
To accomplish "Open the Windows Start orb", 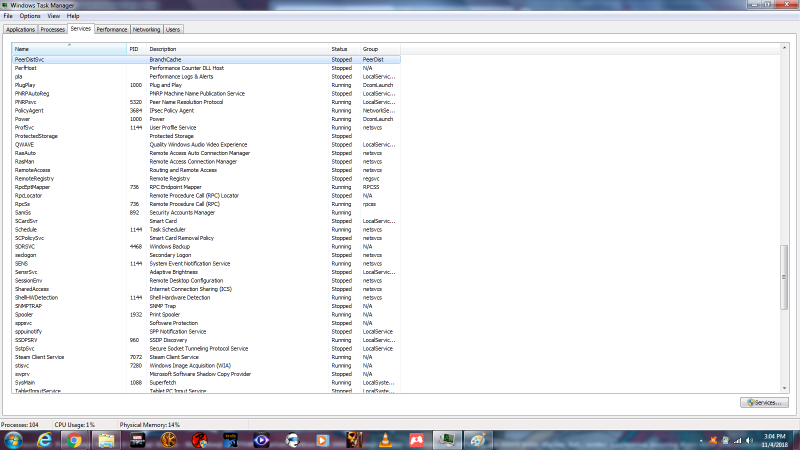I will coord(13,440).
